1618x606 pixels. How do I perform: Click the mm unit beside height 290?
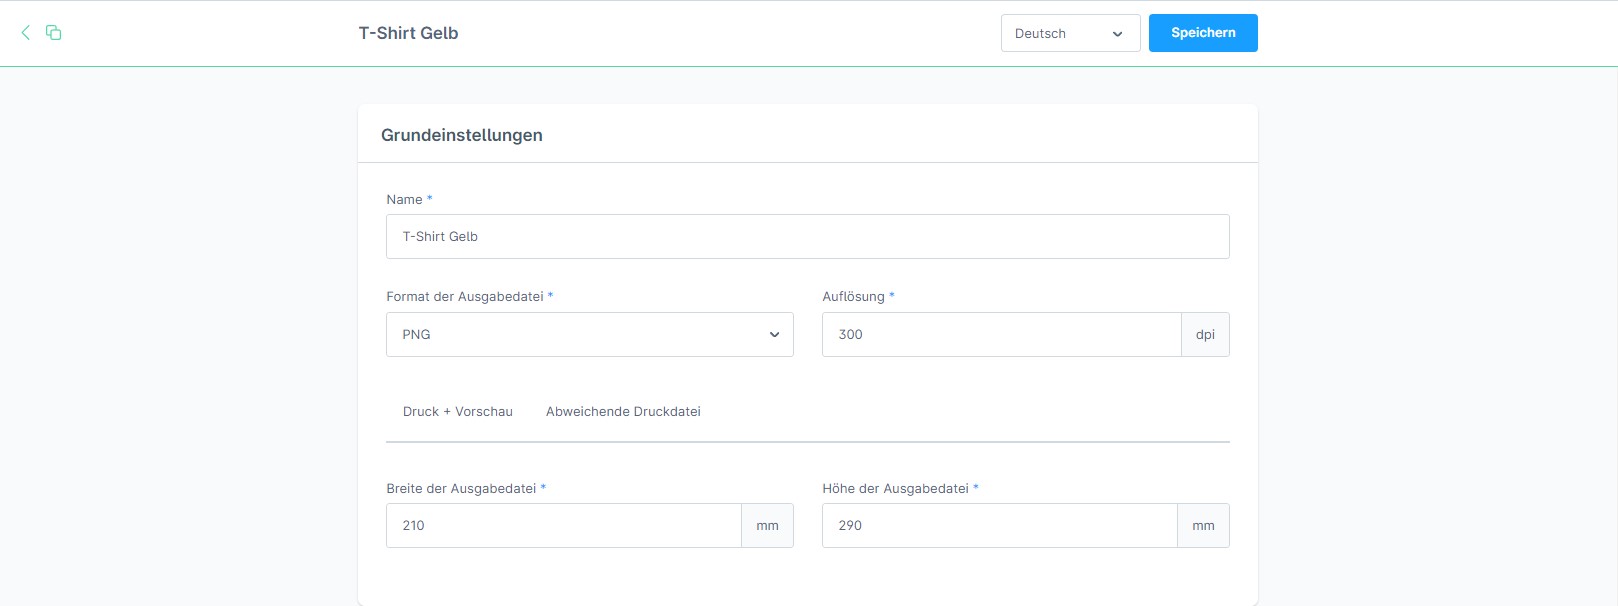[x=1203, y=526]
